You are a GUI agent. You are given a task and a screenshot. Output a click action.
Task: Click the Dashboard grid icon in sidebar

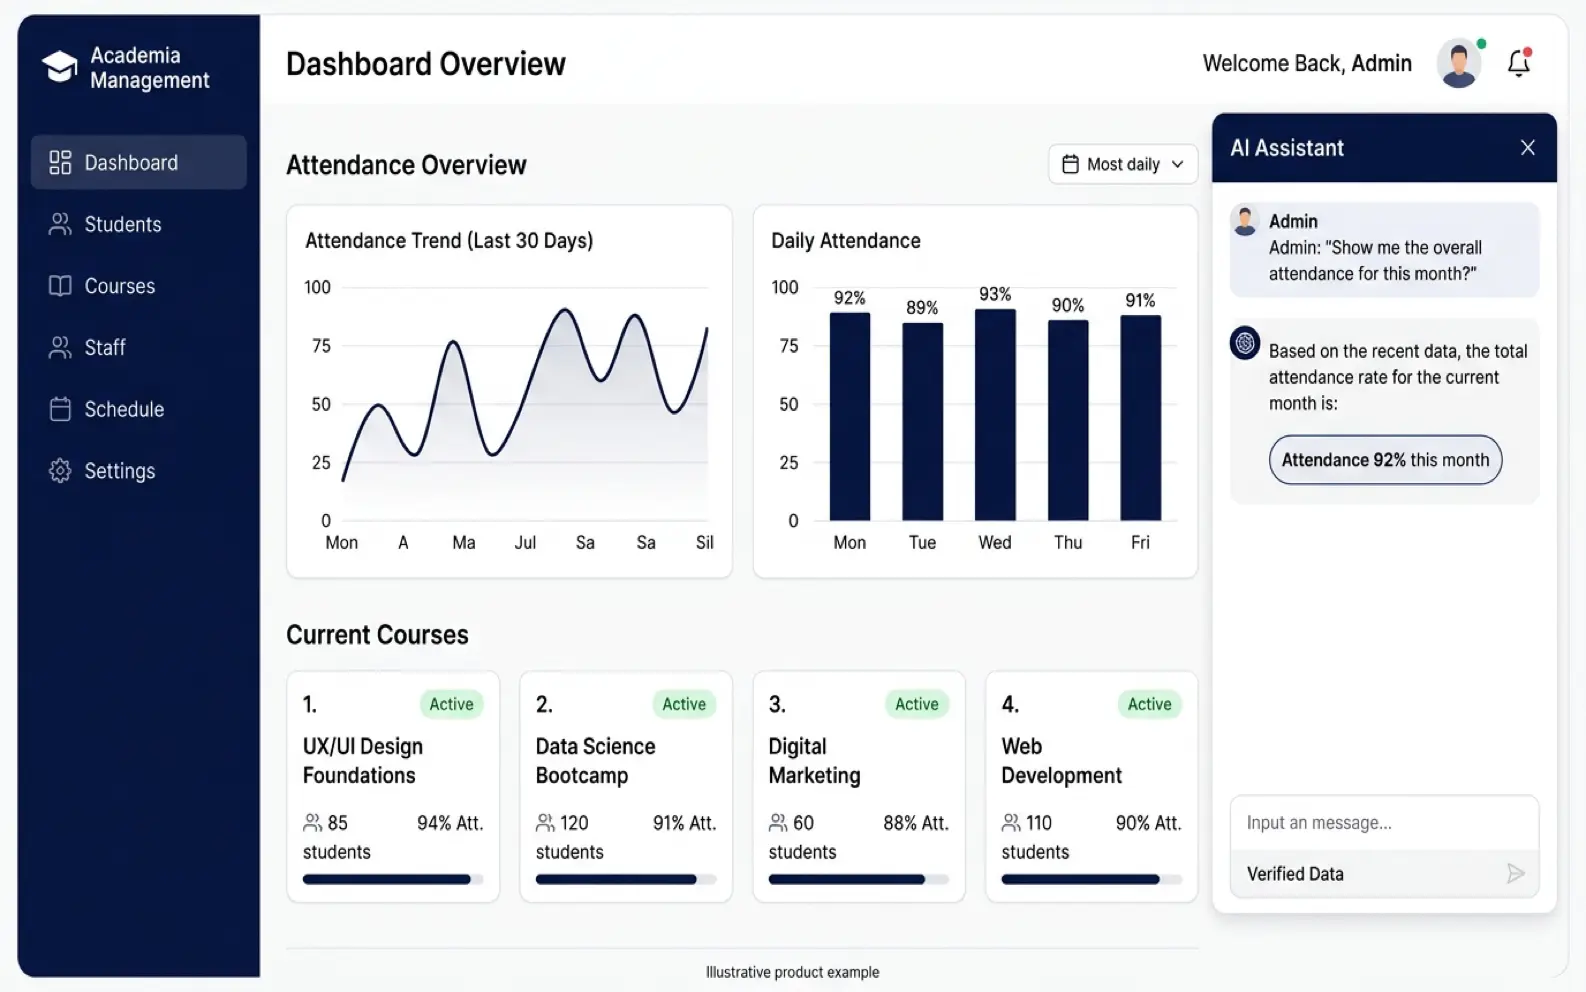pyautogui.click(x=60, y=162)
